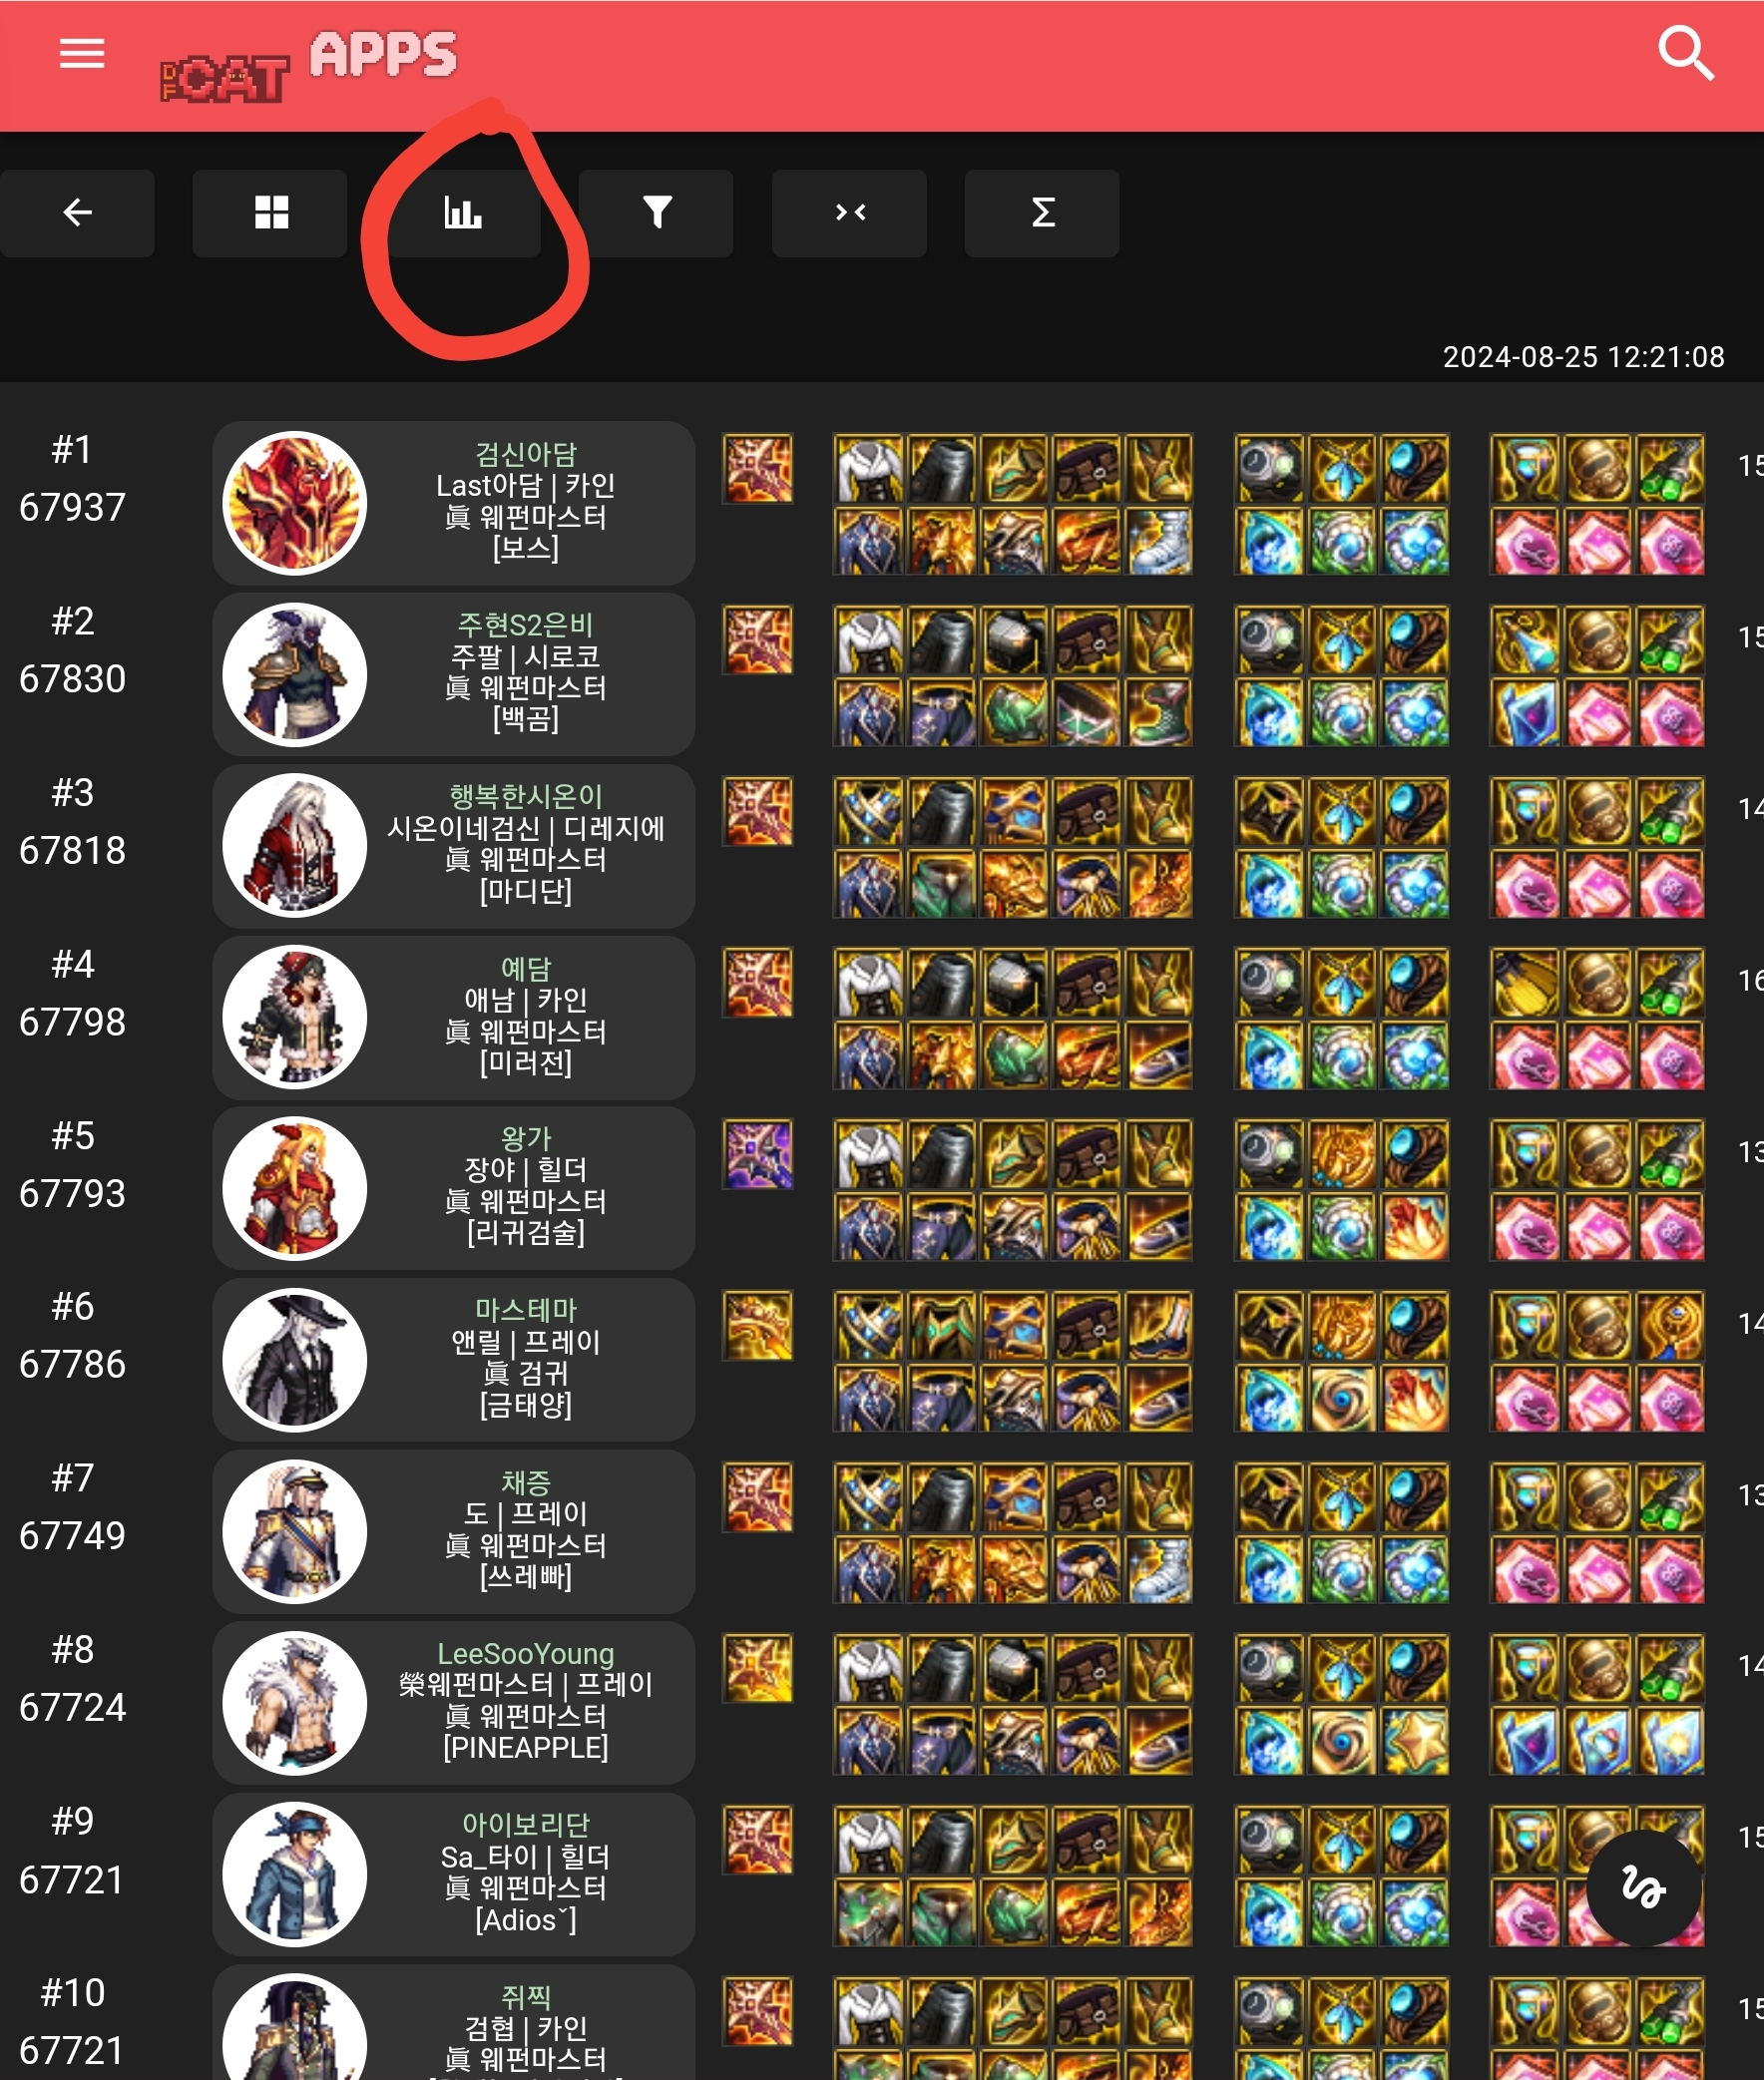Open the bar chart statistics button

tap(463, 213)
